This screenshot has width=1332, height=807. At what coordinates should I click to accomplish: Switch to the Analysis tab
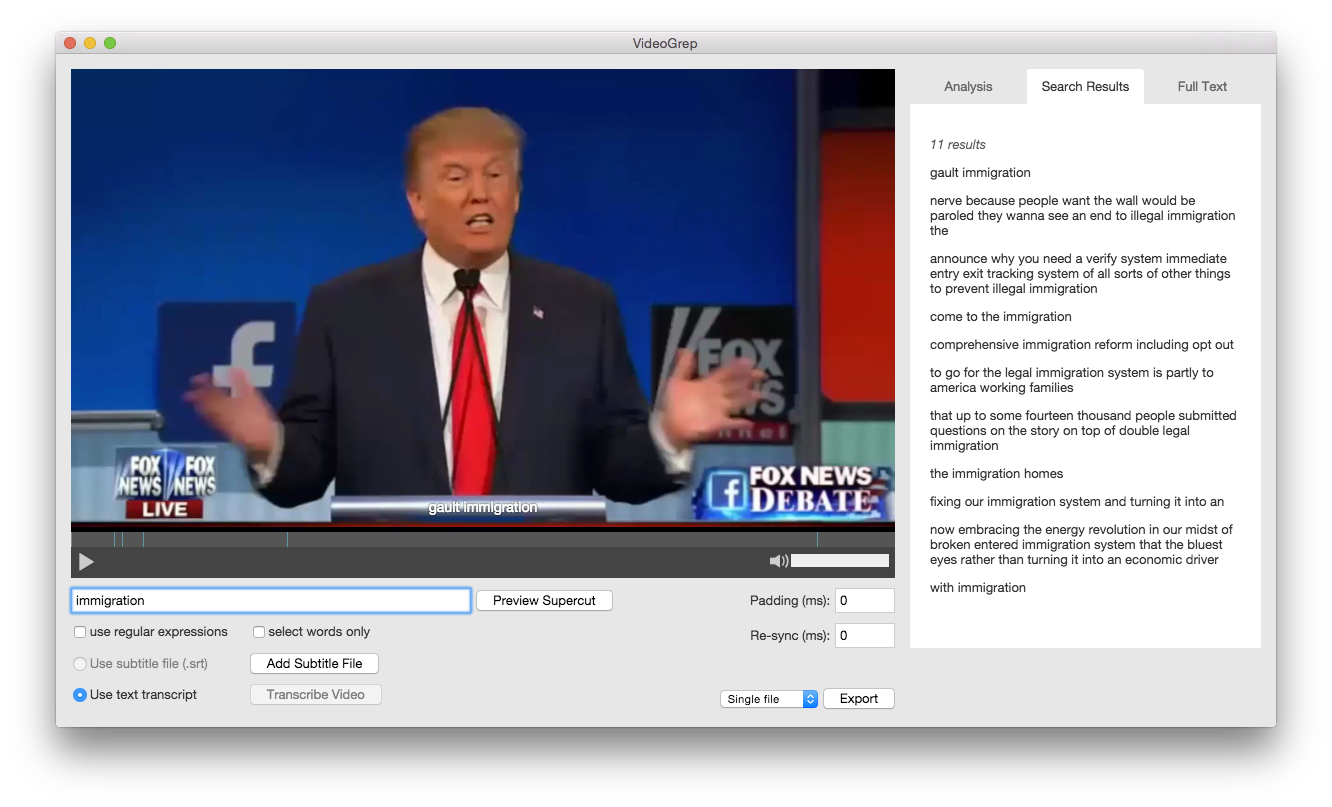click(967, 86)
